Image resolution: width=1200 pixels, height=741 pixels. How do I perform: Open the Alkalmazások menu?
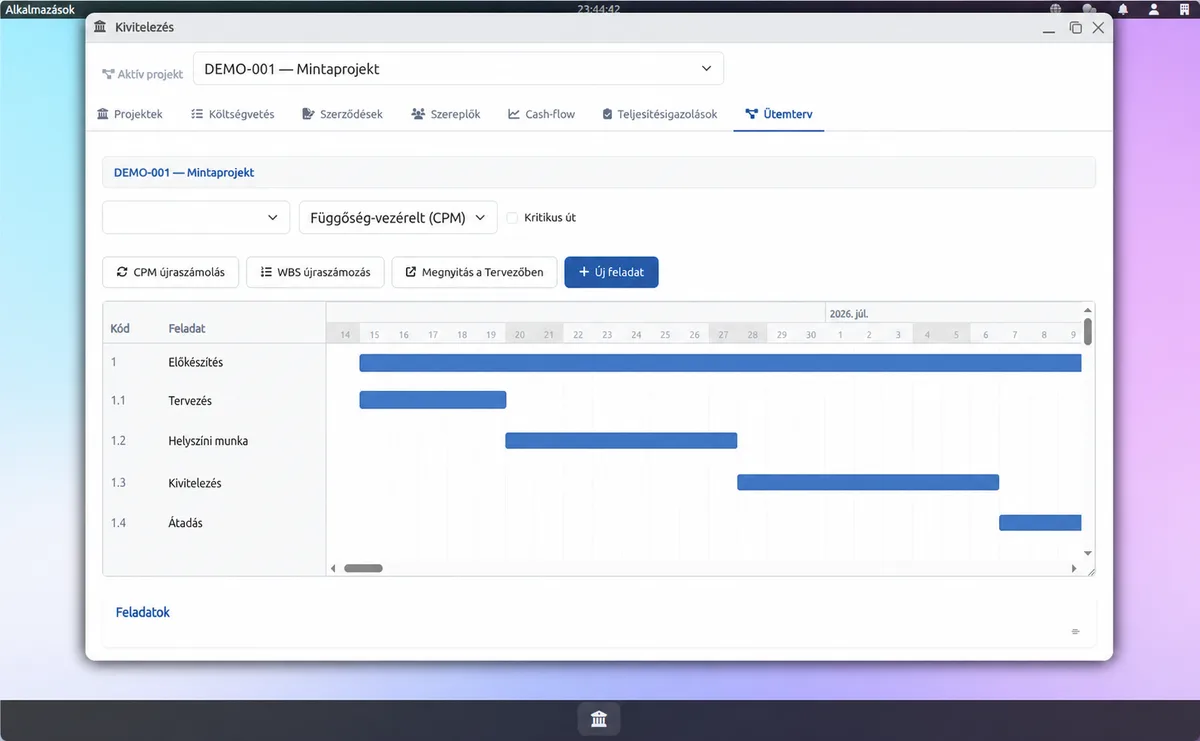[41, 9]
